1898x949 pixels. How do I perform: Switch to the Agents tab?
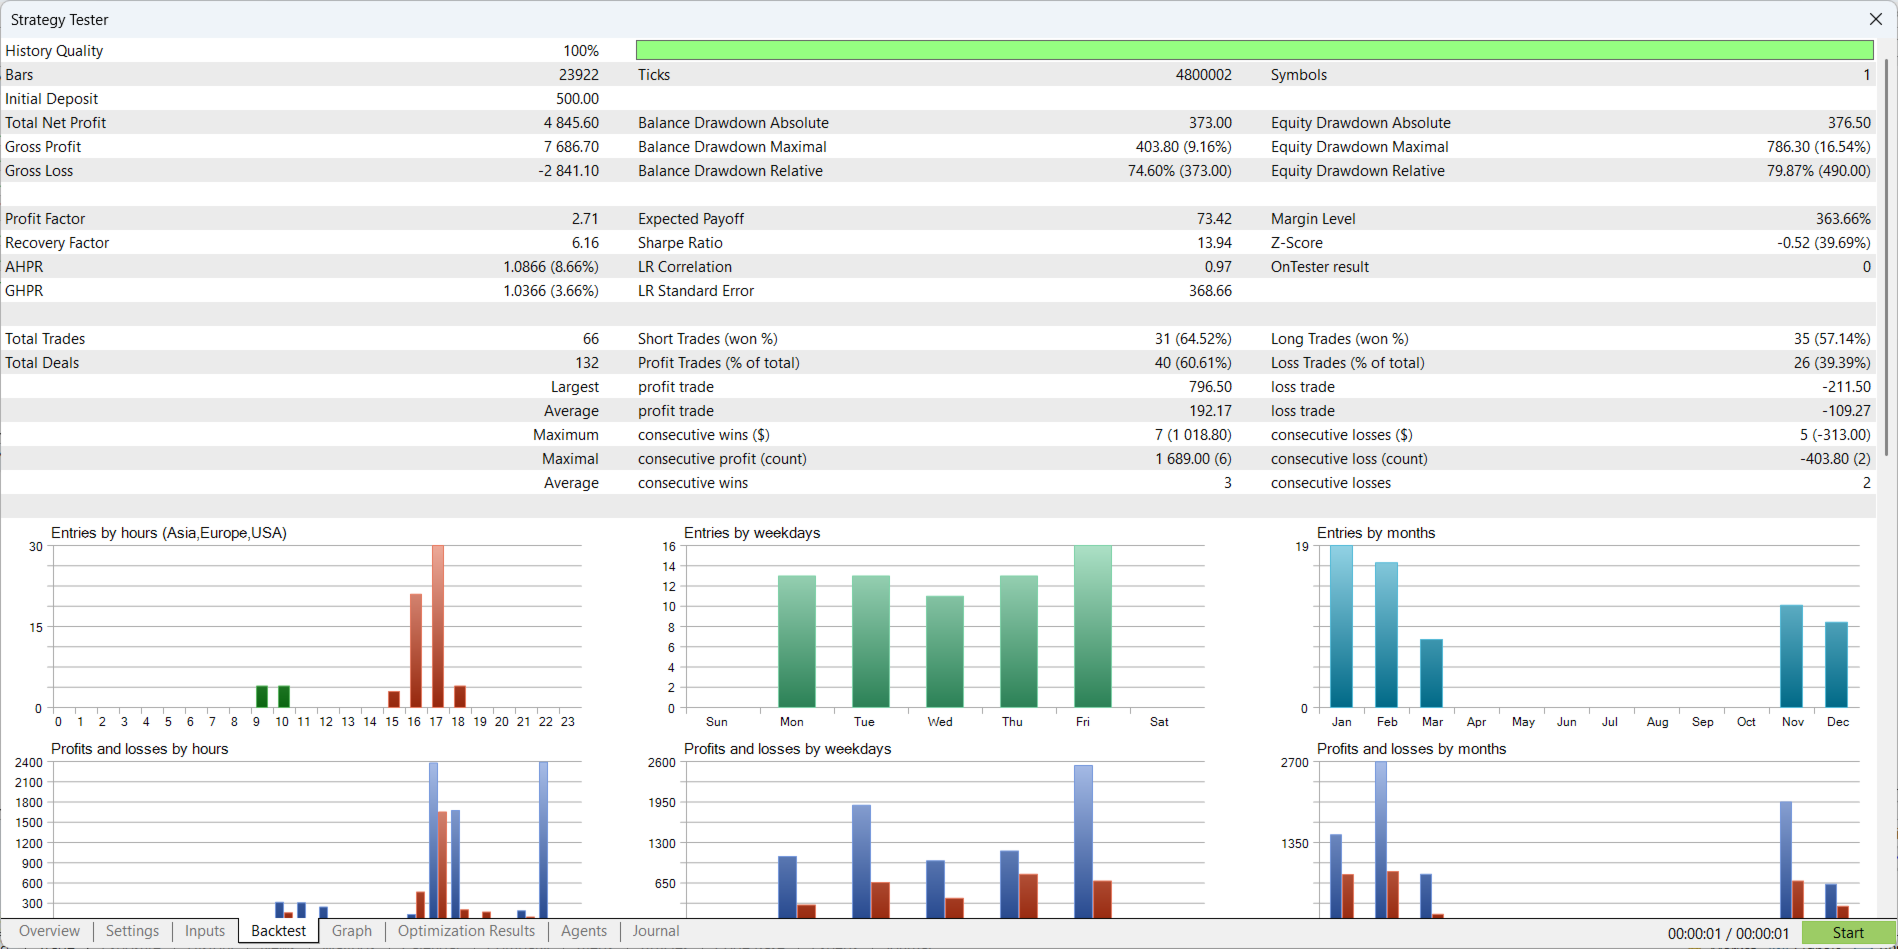click(584, 931)
